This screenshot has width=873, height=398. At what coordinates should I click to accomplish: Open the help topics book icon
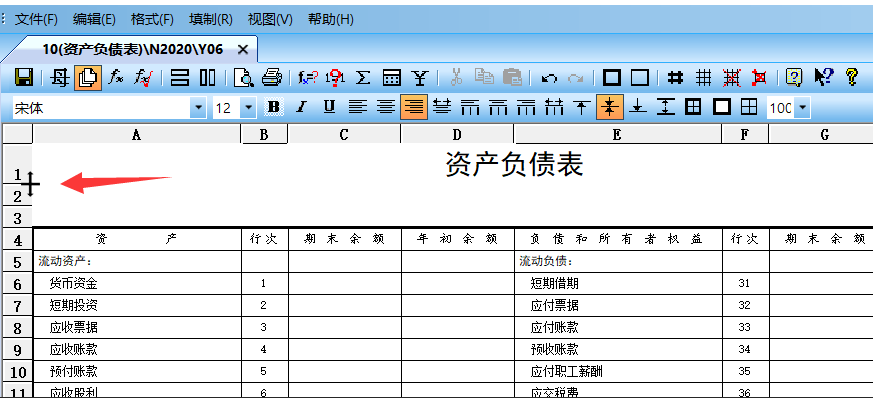[794, 78]
